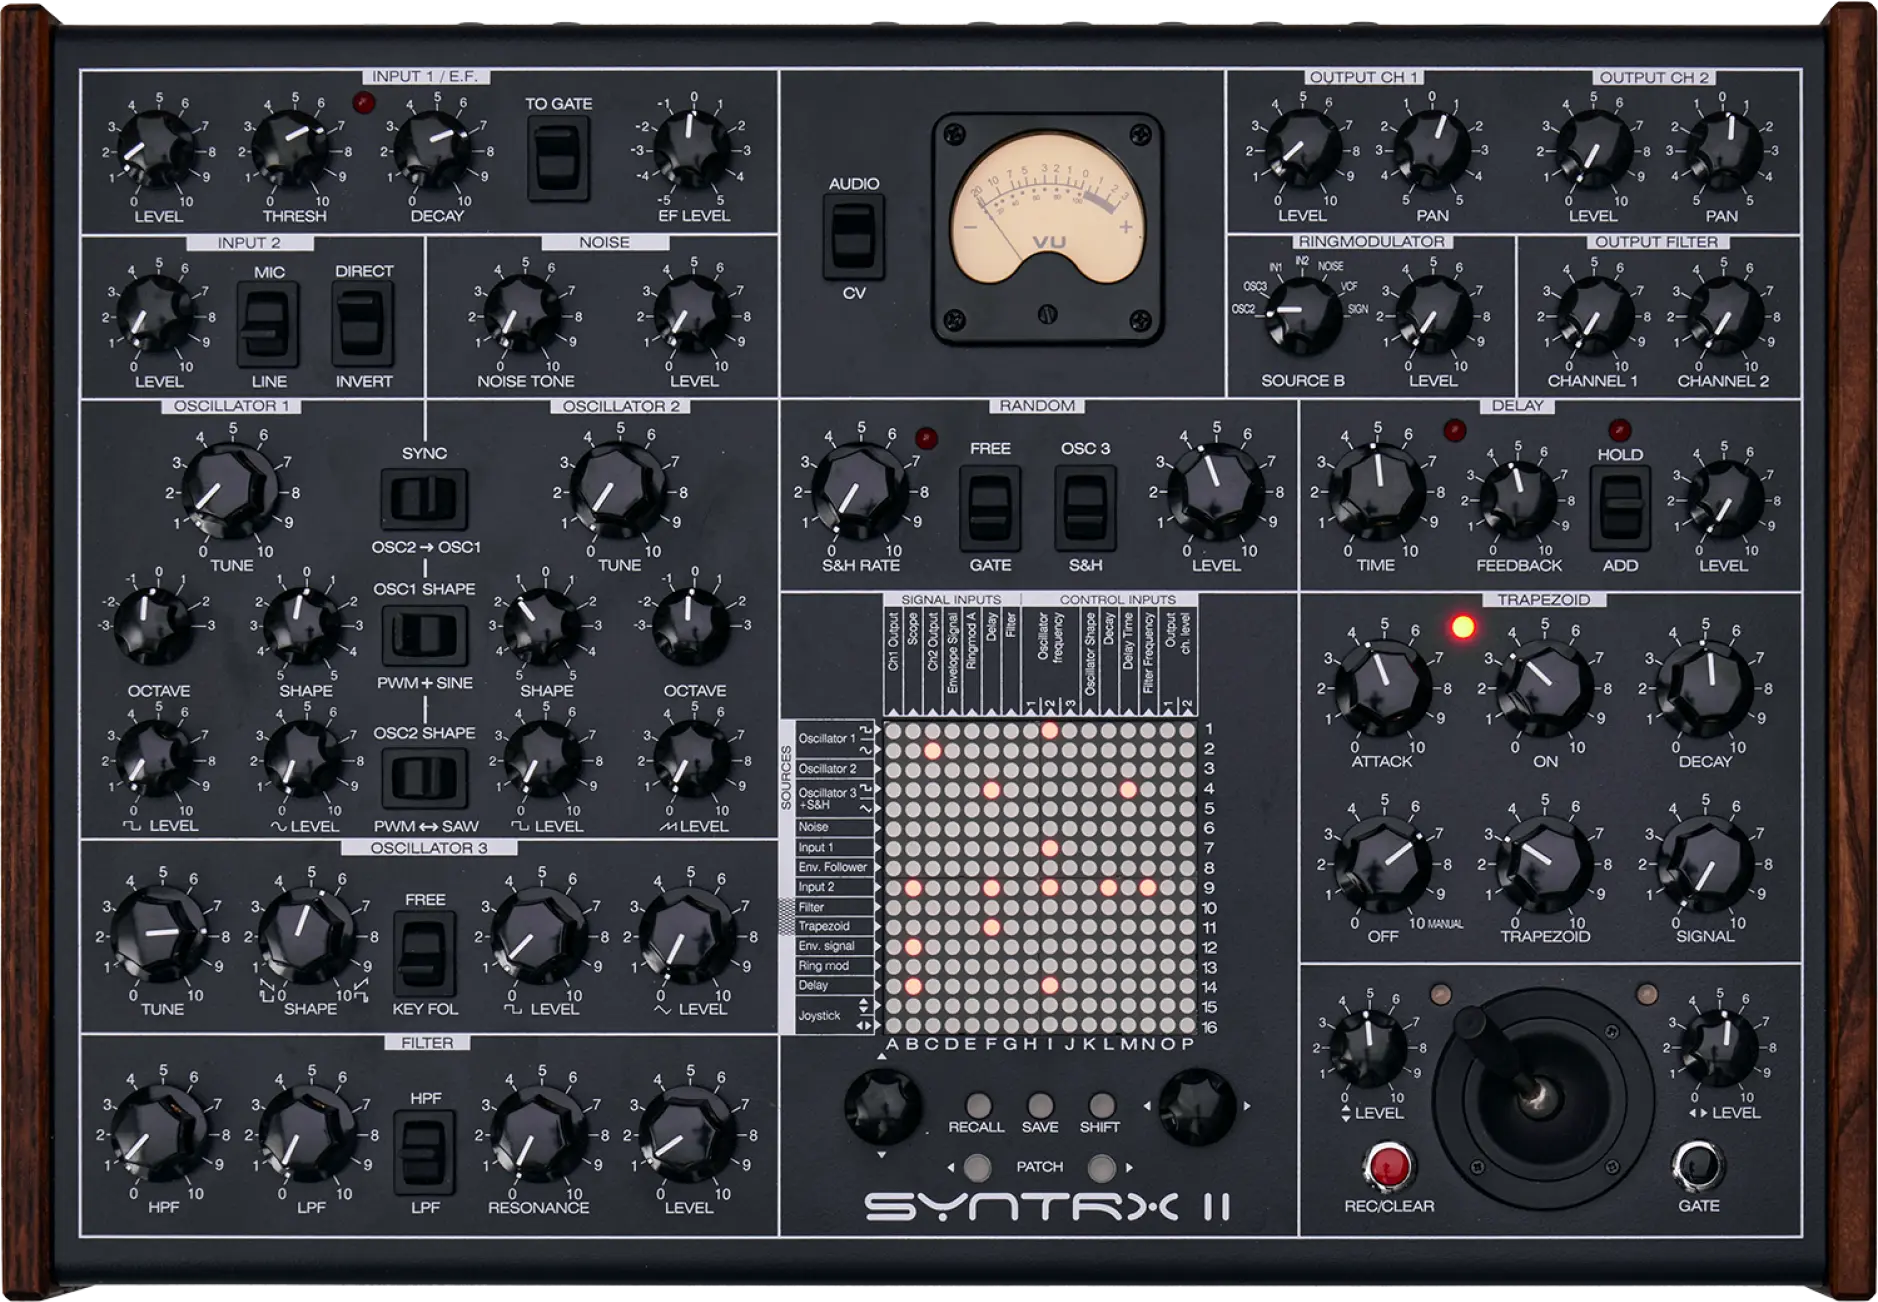Click the Oscillator 2 SHAPE knob

point(543,625)
